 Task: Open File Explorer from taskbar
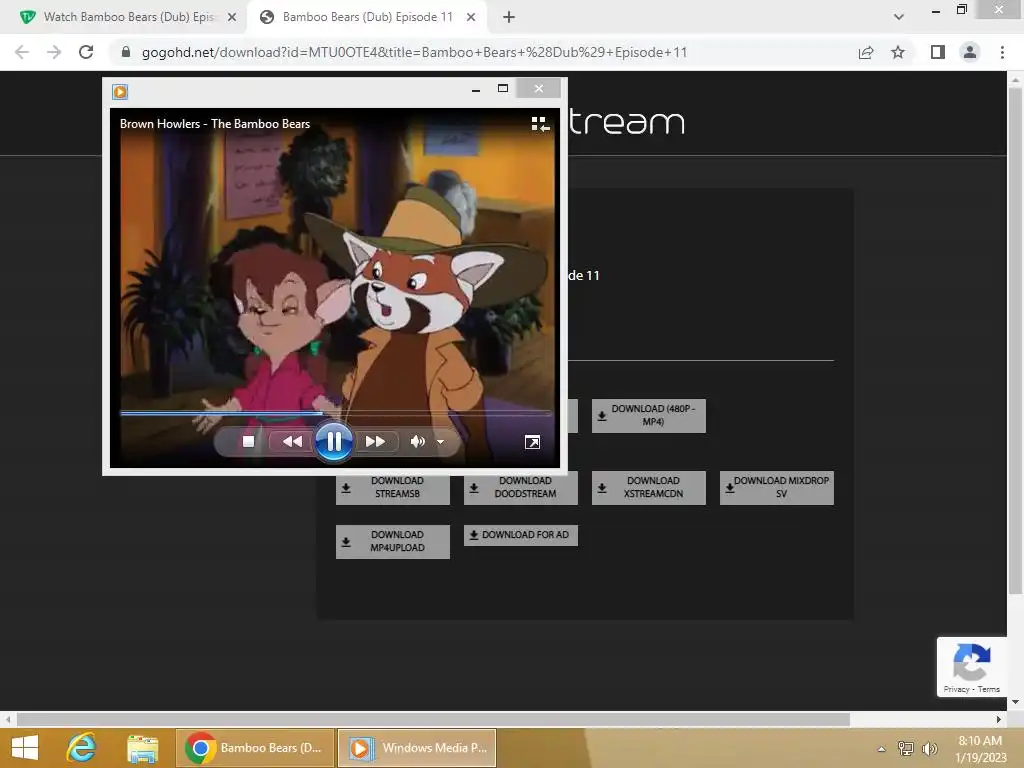[142, 748]
